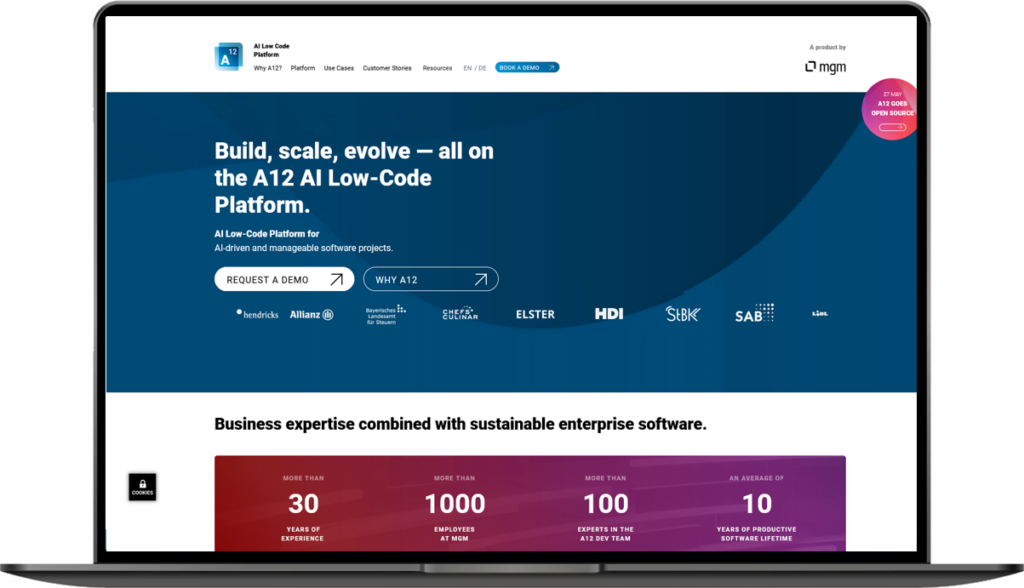Open the Resources navigation menu

437,68
